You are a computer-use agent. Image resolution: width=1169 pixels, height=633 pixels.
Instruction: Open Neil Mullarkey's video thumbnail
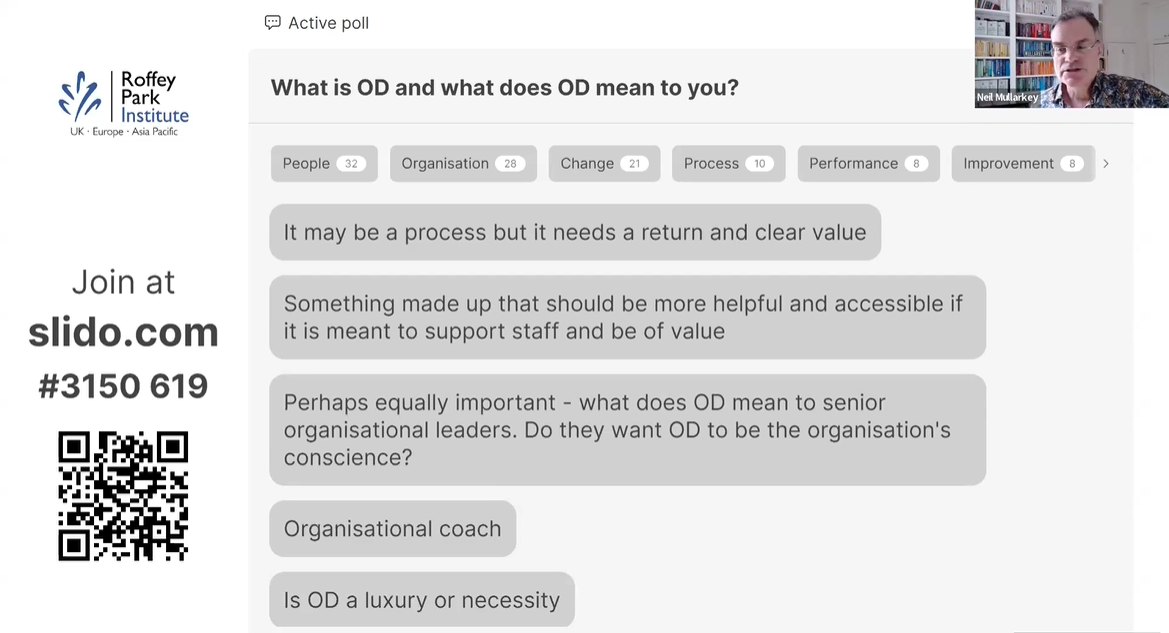tap(1071, 54)
